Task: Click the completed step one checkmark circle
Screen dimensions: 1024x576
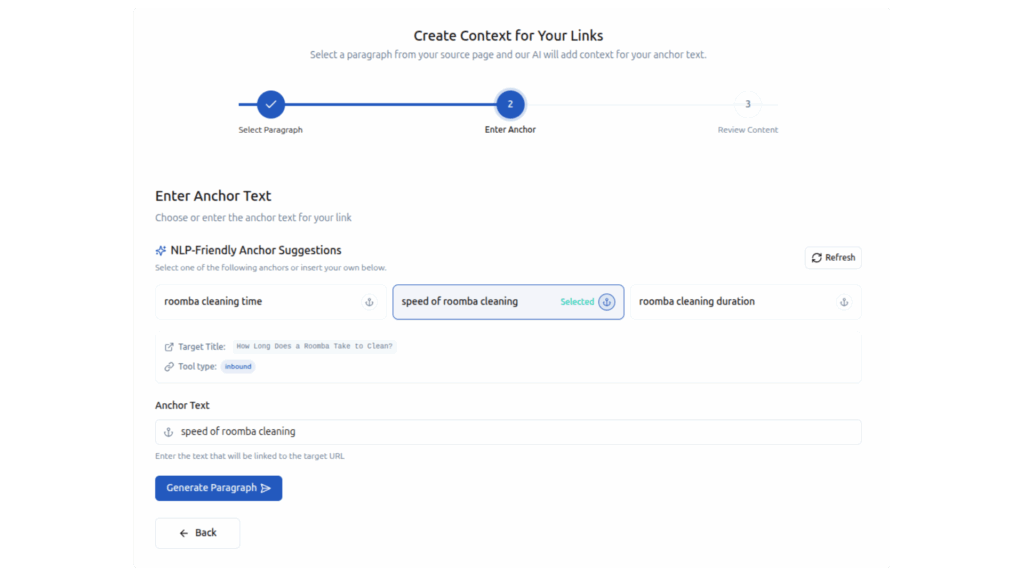Action: pos(271,104)
